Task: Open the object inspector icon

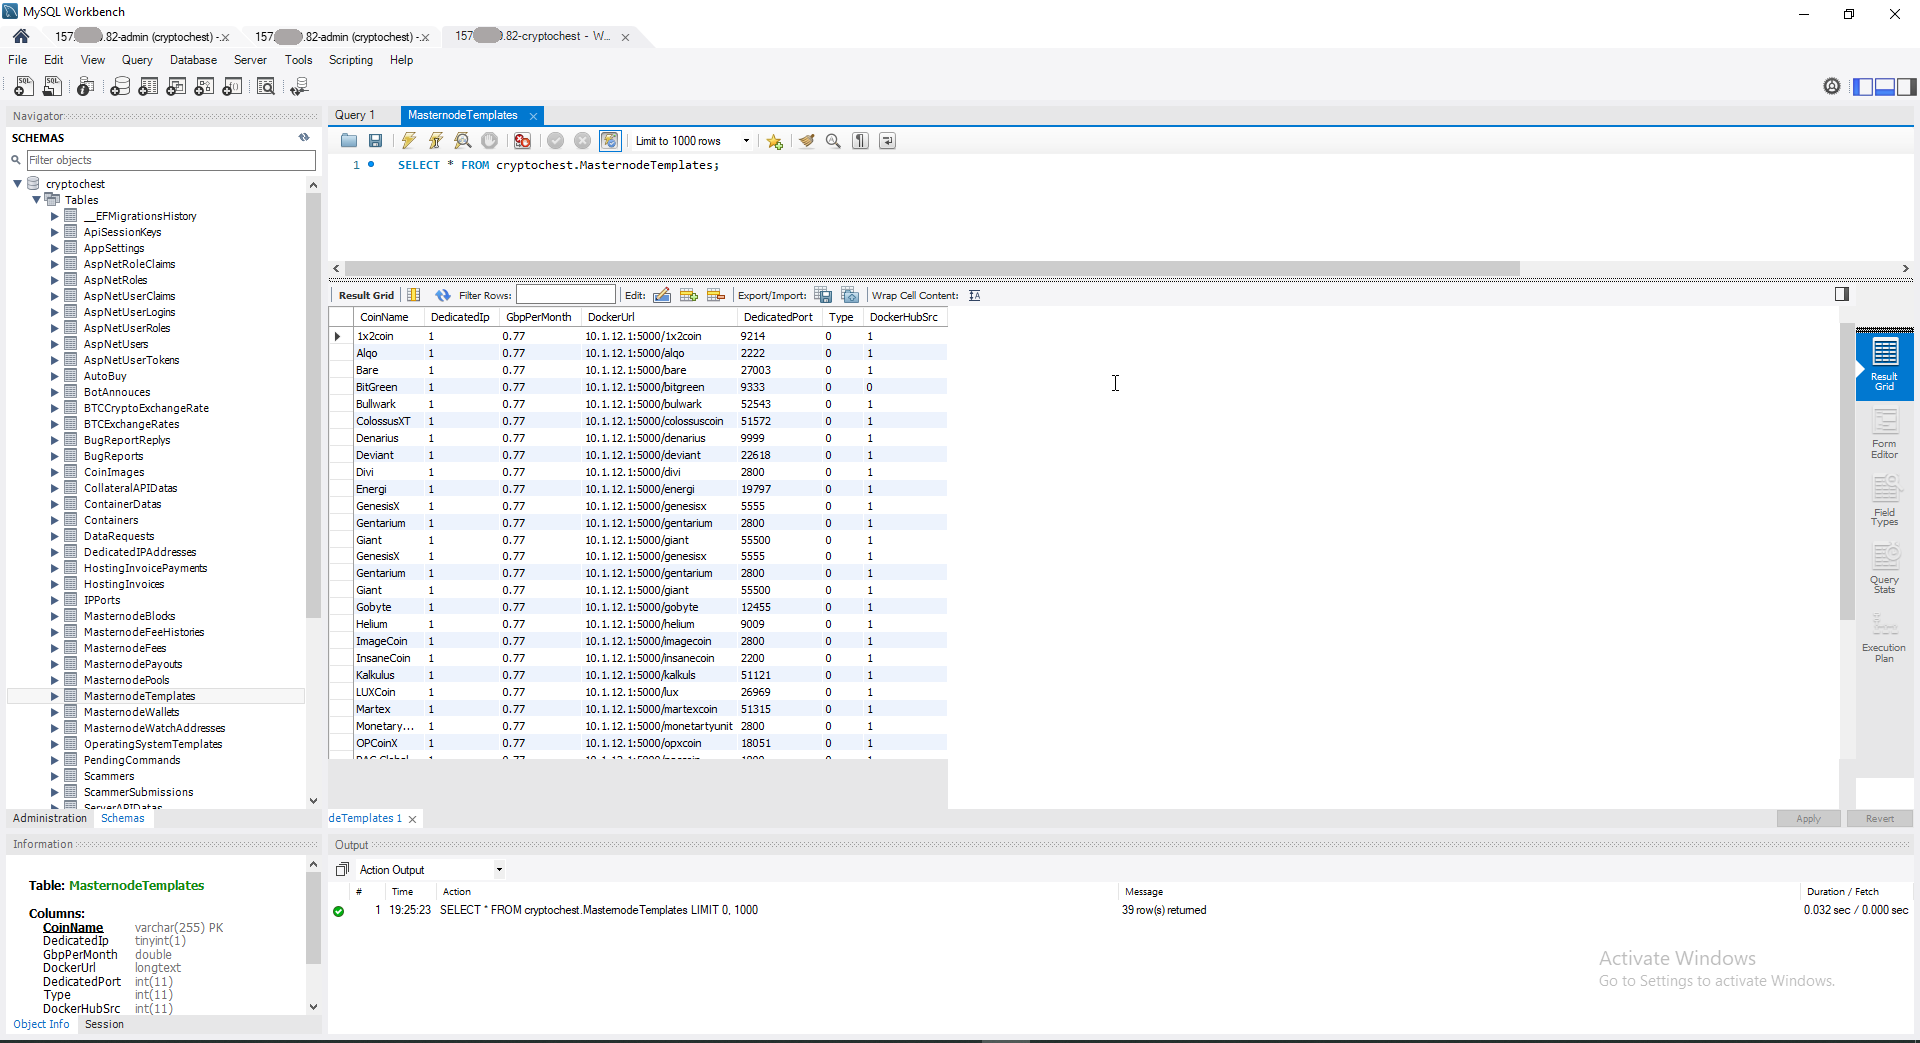Action: 86,87
